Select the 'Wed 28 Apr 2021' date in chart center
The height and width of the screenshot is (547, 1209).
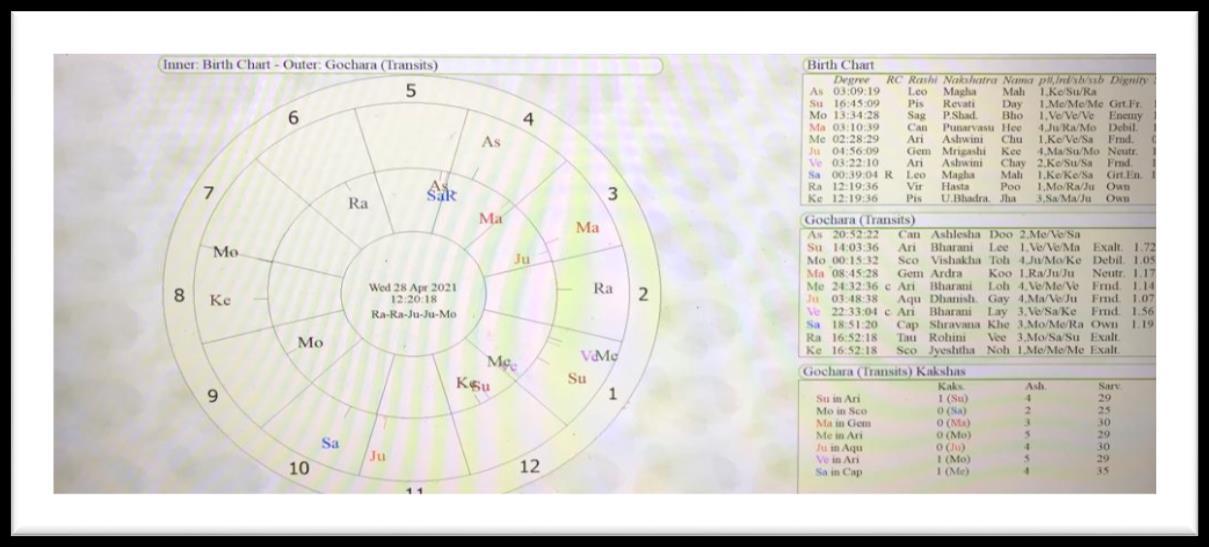[412, 287]
